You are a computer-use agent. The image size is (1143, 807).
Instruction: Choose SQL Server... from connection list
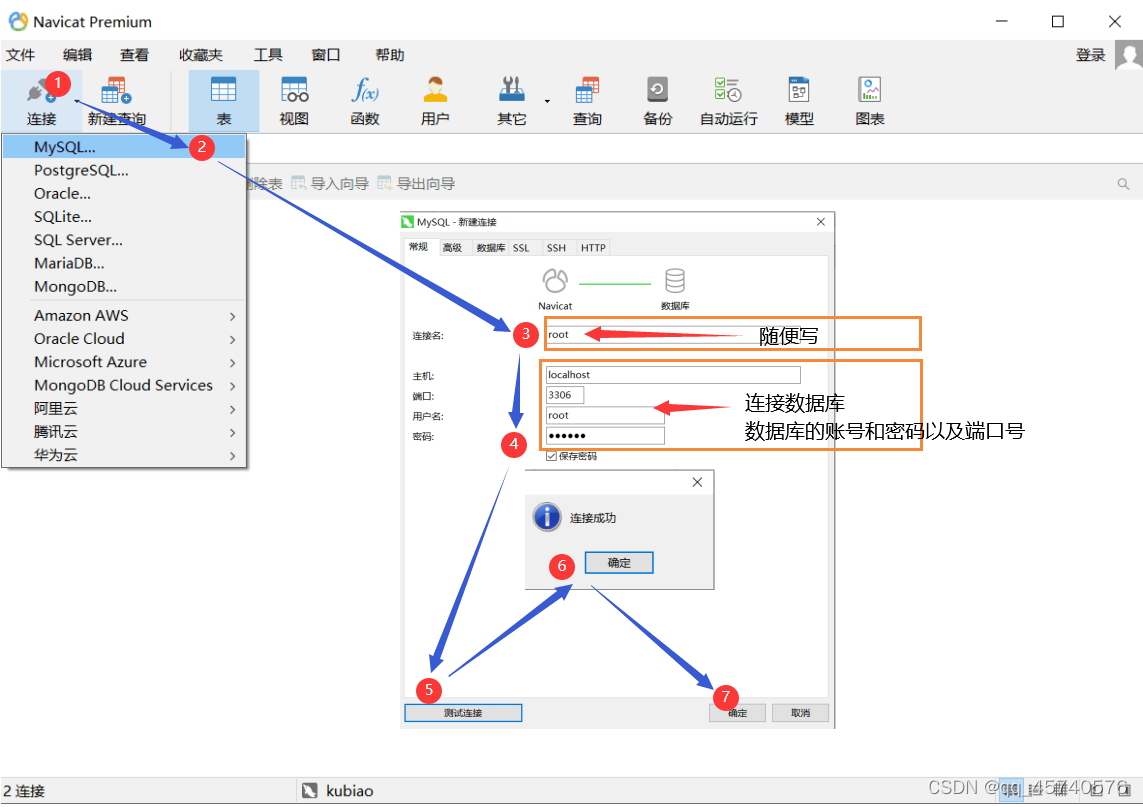point(124,241)
